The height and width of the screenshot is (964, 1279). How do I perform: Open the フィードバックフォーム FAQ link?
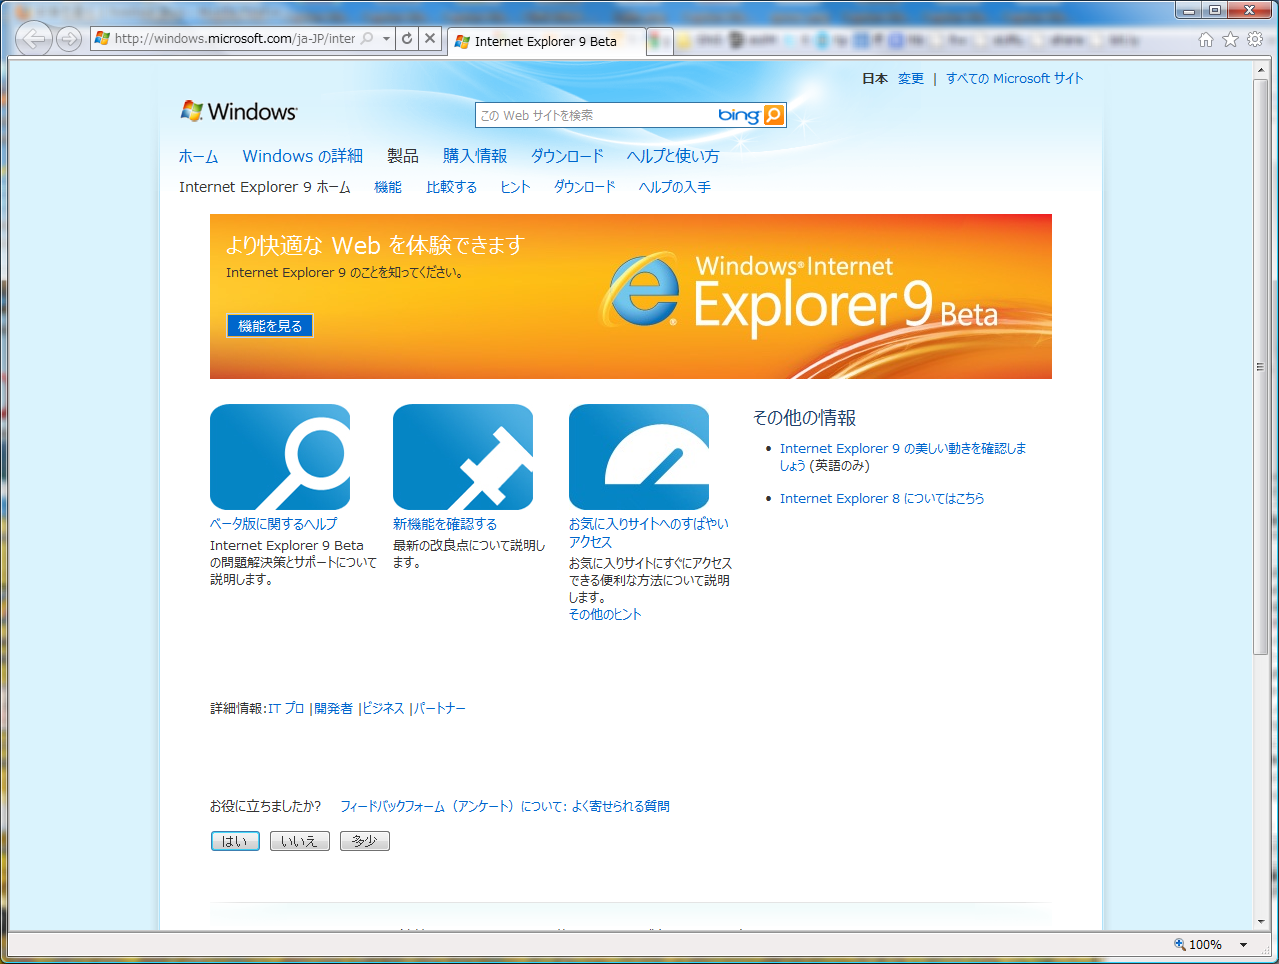tap(505, 806)
